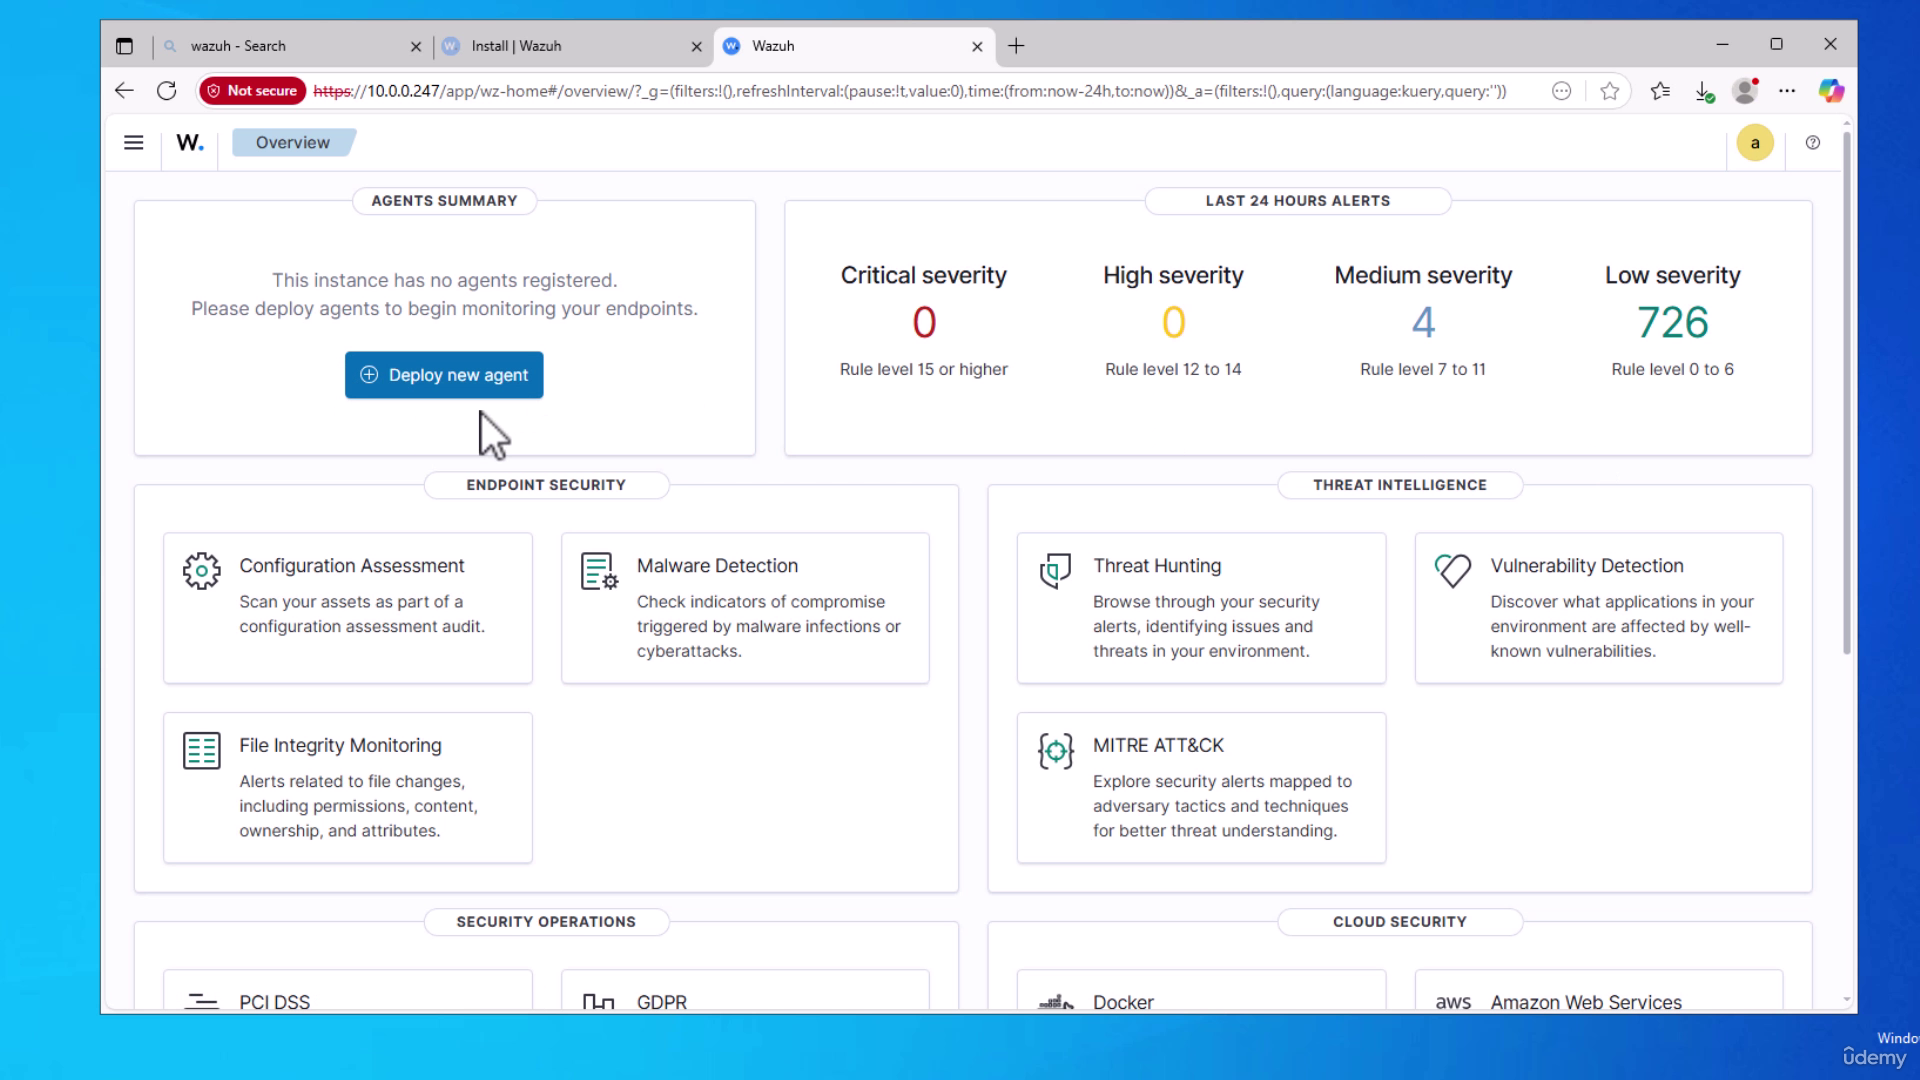Open the hamburger navigation menu

[x=133, y=143]
